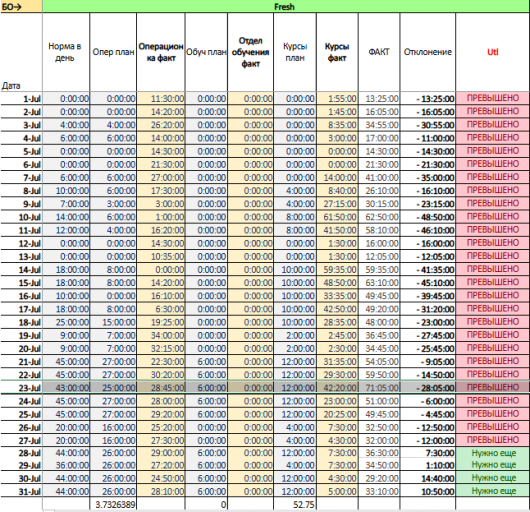Click Отклонение -39:45:00 on 16-Jul
Viewport: 530px width, 512px height.
pos(428,296)
